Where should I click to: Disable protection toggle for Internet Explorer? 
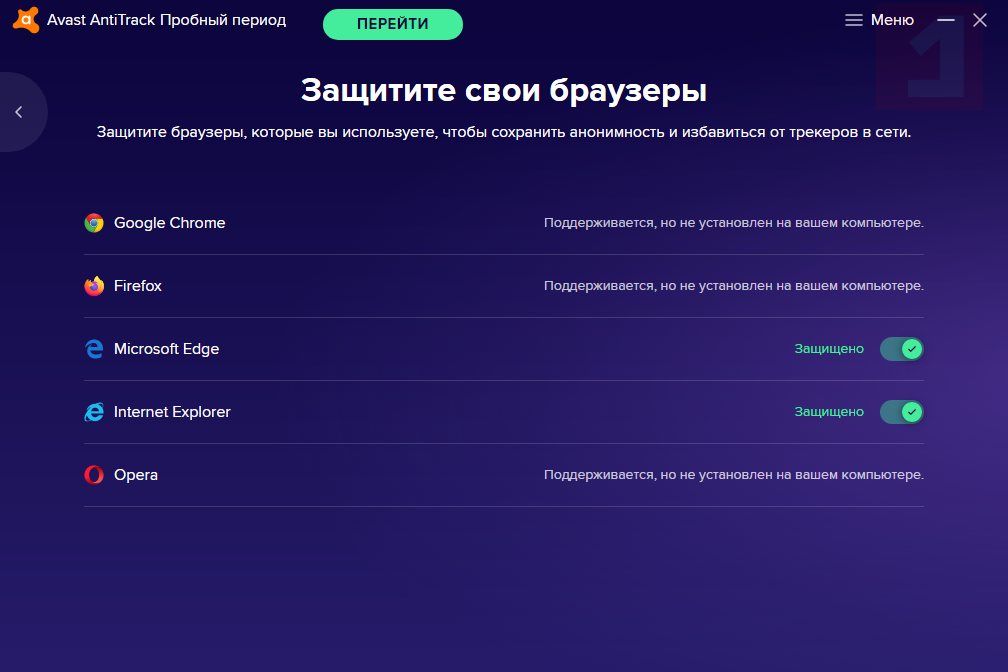pyautogui.click(x=901, y=412)
